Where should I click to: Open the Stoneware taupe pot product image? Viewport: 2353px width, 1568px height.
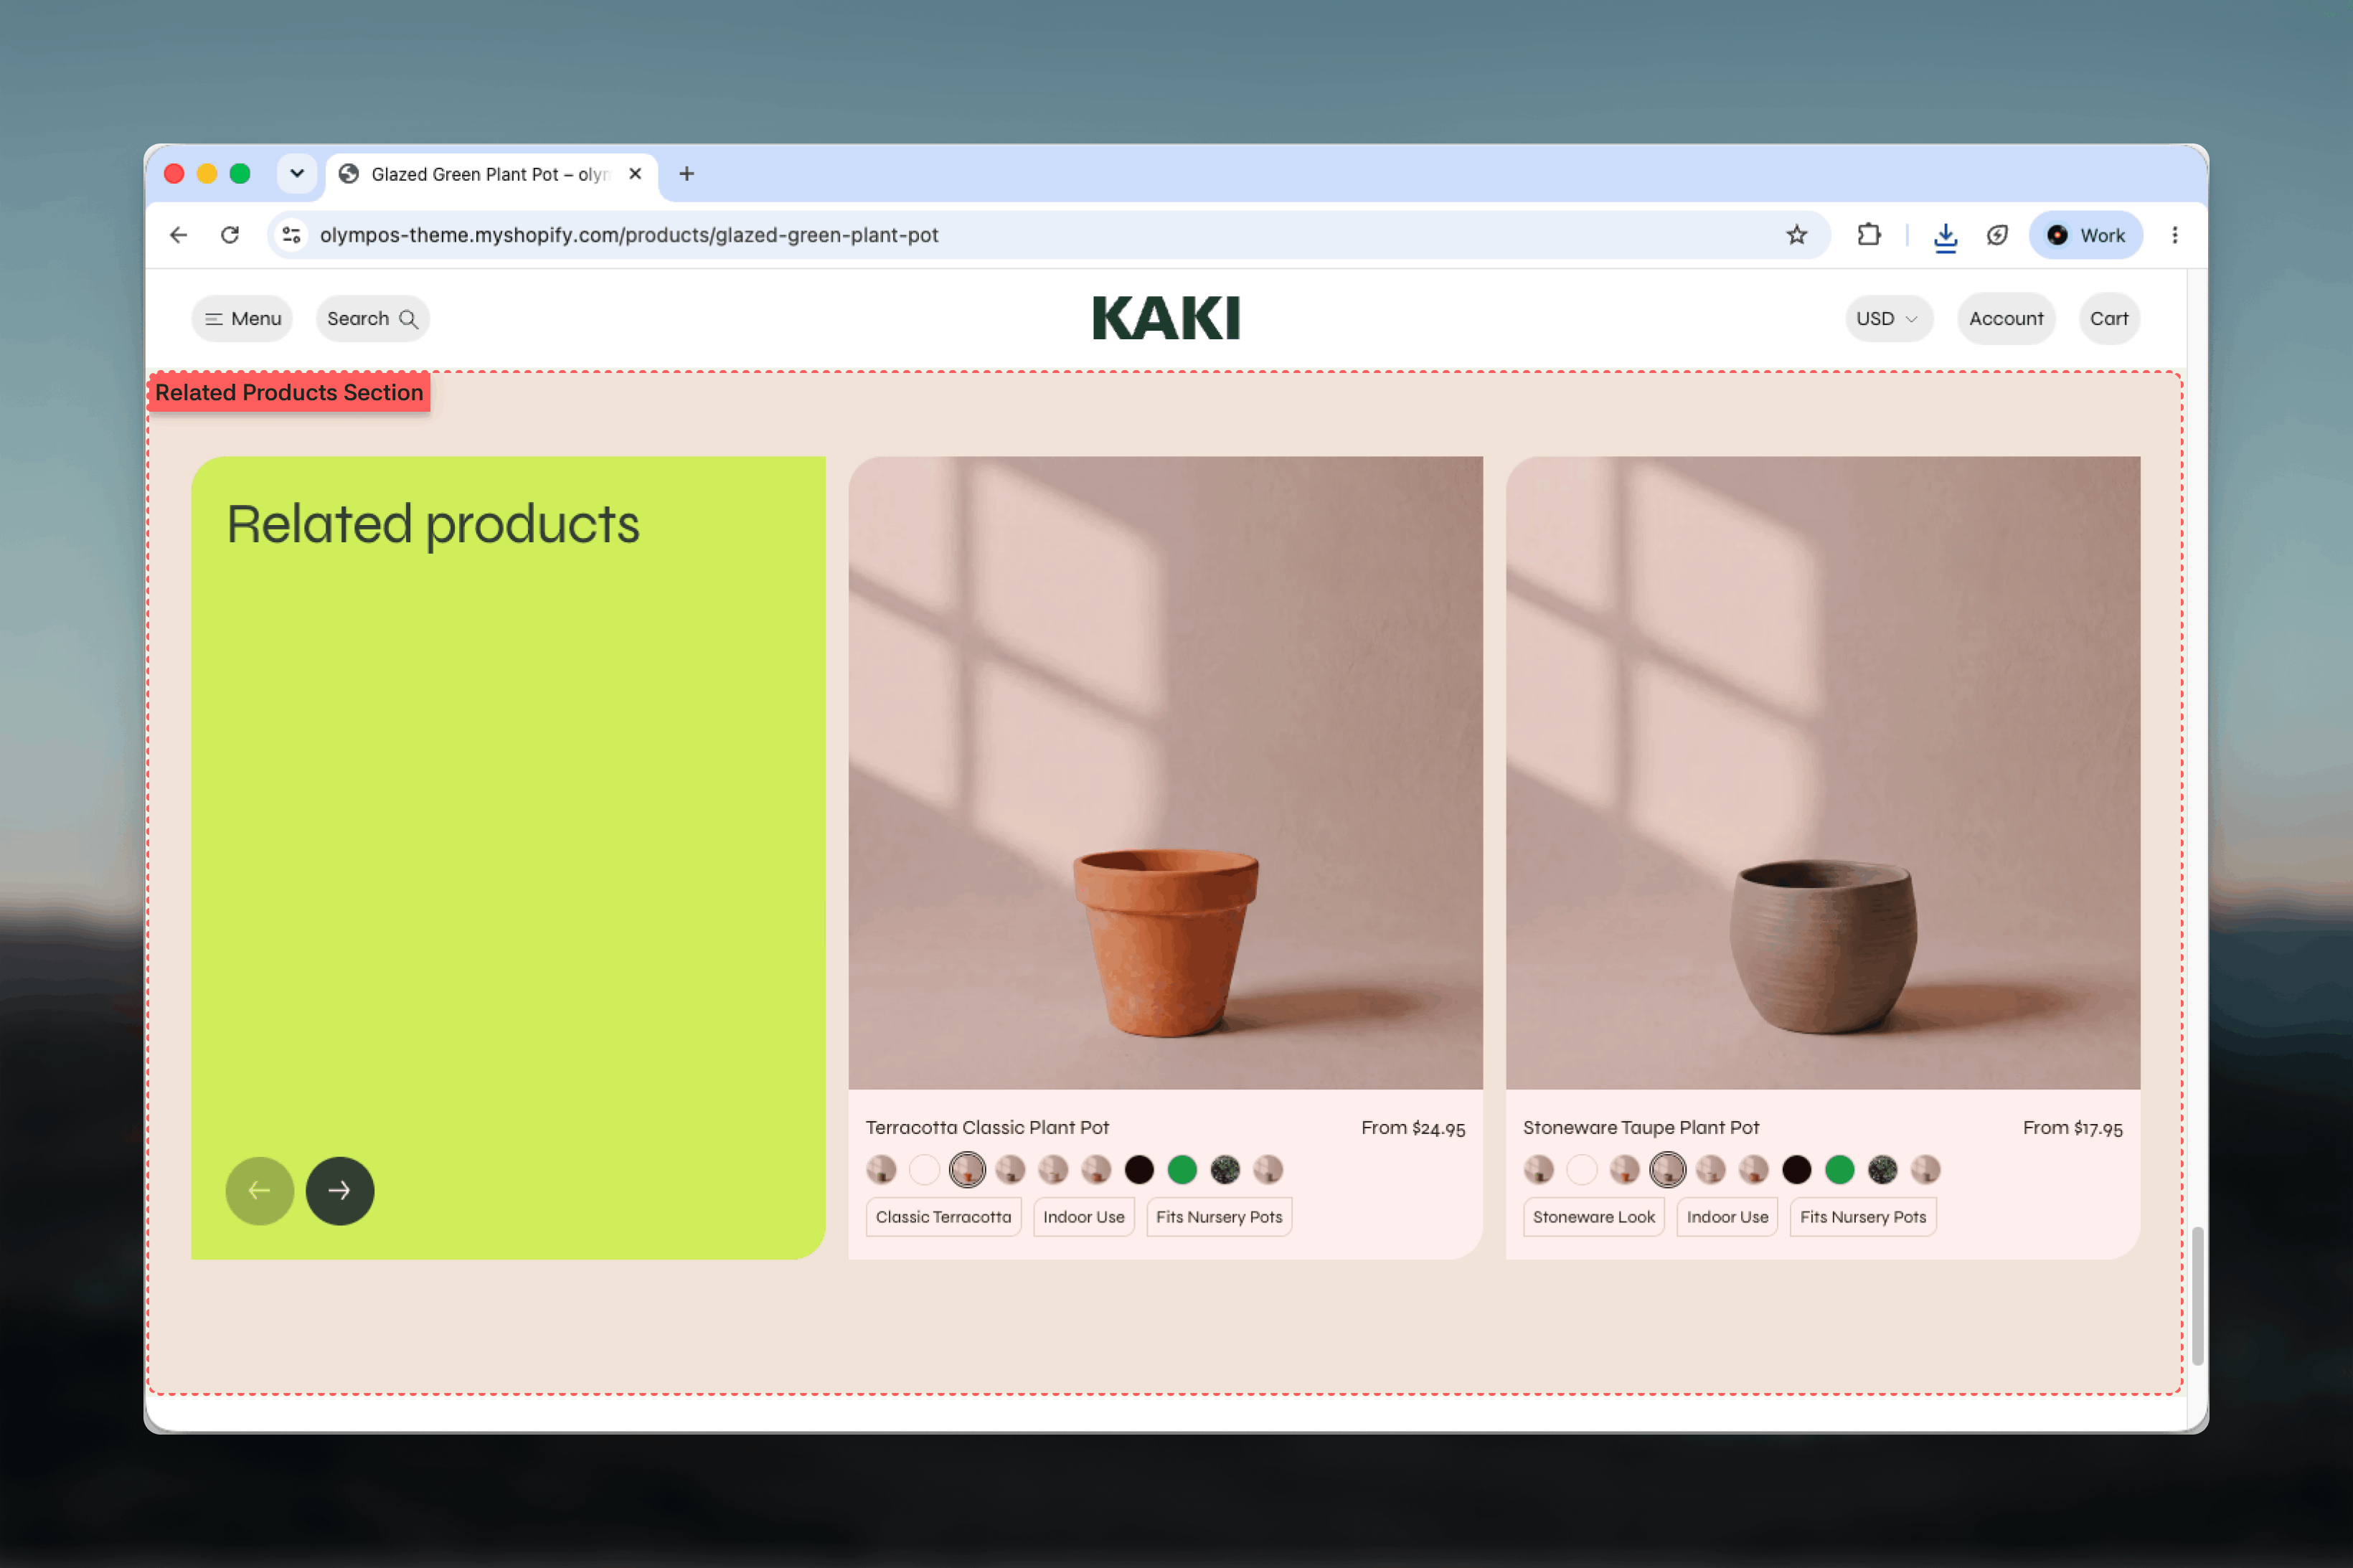point(1822,773)
